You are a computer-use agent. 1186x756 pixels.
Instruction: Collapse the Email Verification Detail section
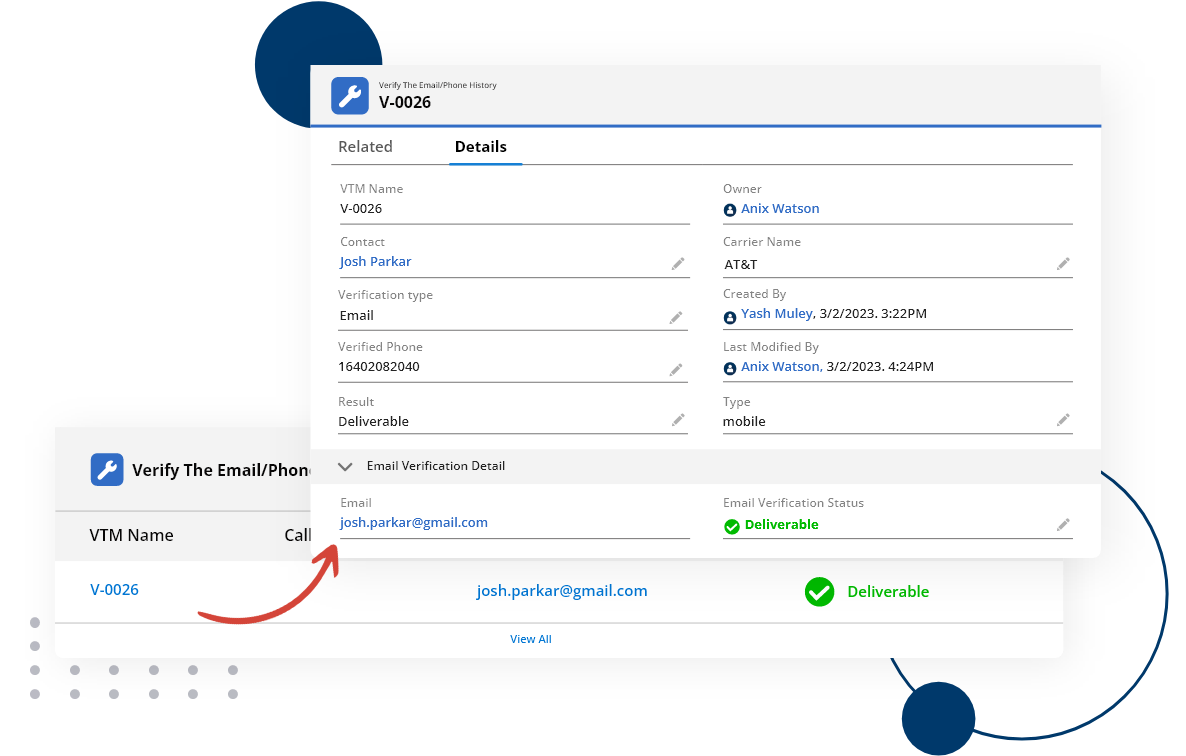pyautogui.click(x=345, y=466)
